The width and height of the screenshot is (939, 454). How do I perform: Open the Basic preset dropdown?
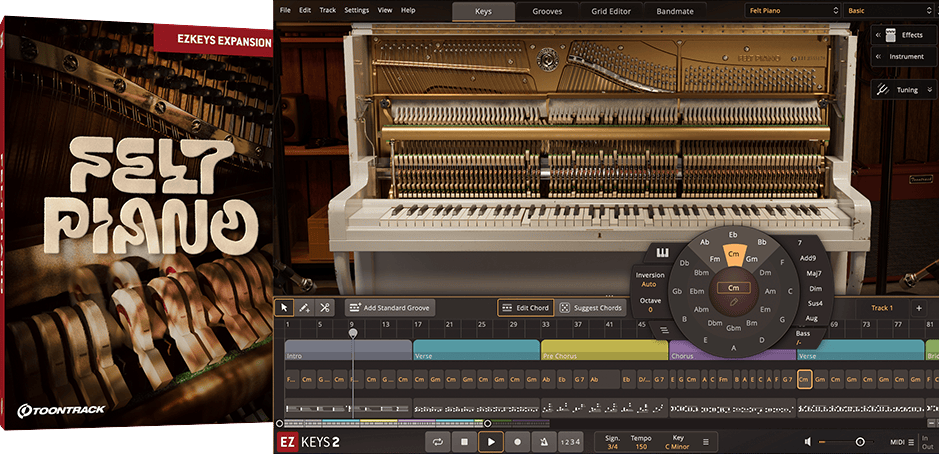click(x=890, y=11)
